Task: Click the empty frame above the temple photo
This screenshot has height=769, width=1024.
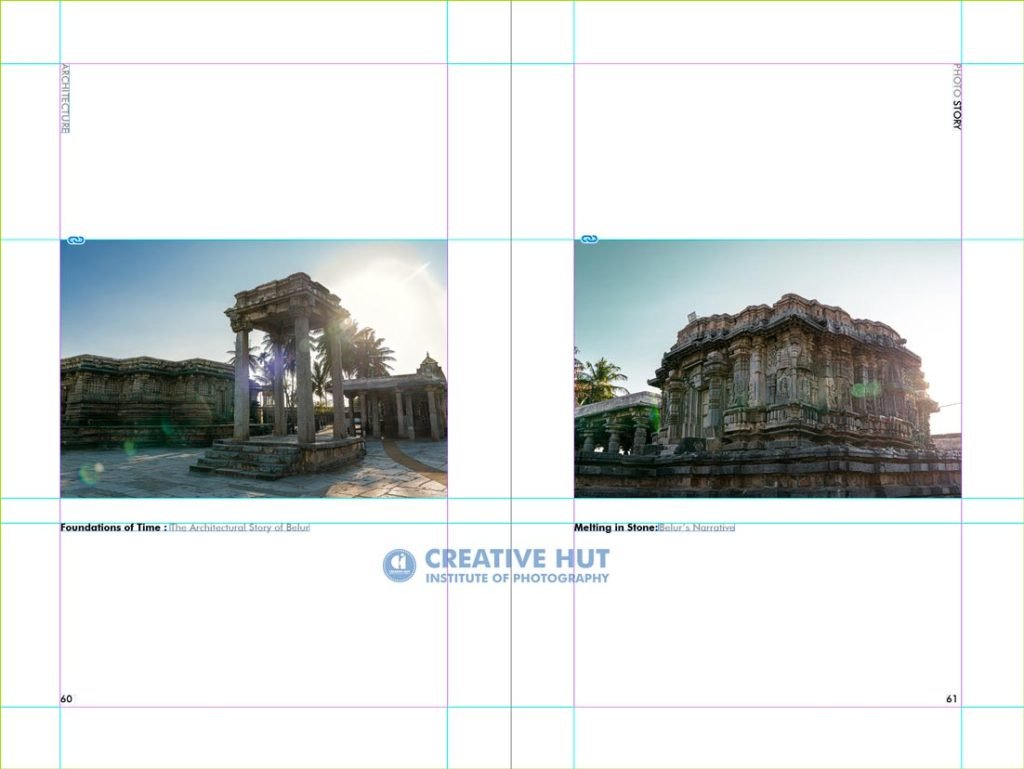Action: point(767,152)
